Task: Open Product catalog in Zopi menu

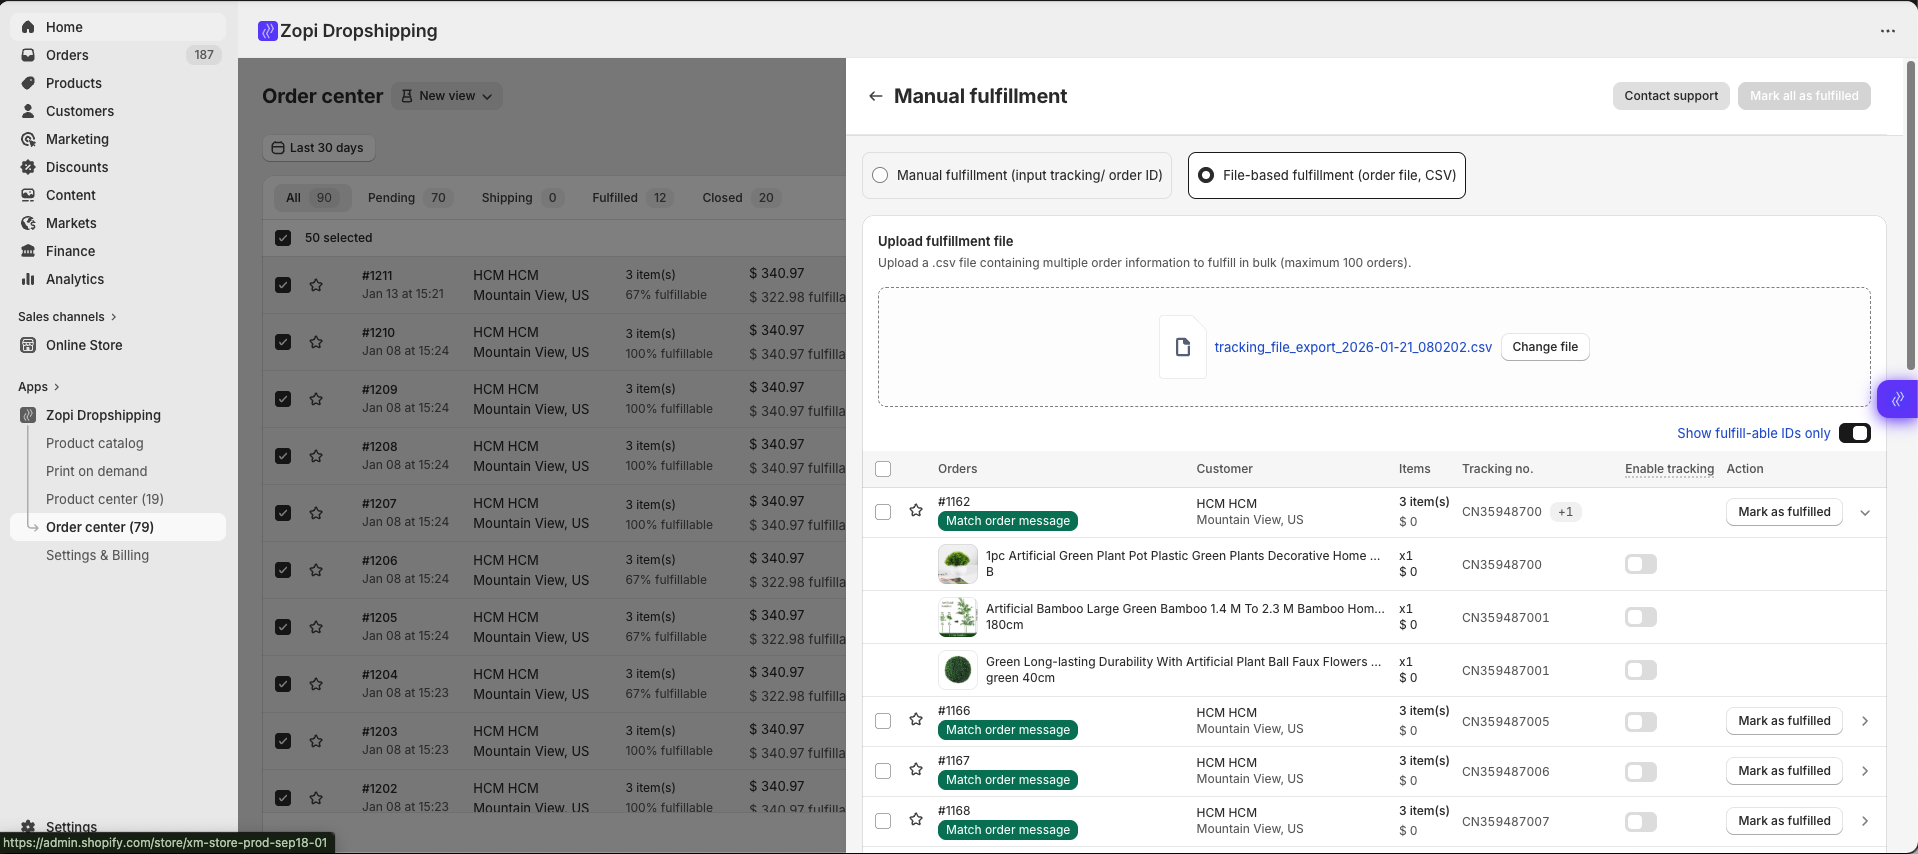Action: pyautogui.click(x=95, y=443)
